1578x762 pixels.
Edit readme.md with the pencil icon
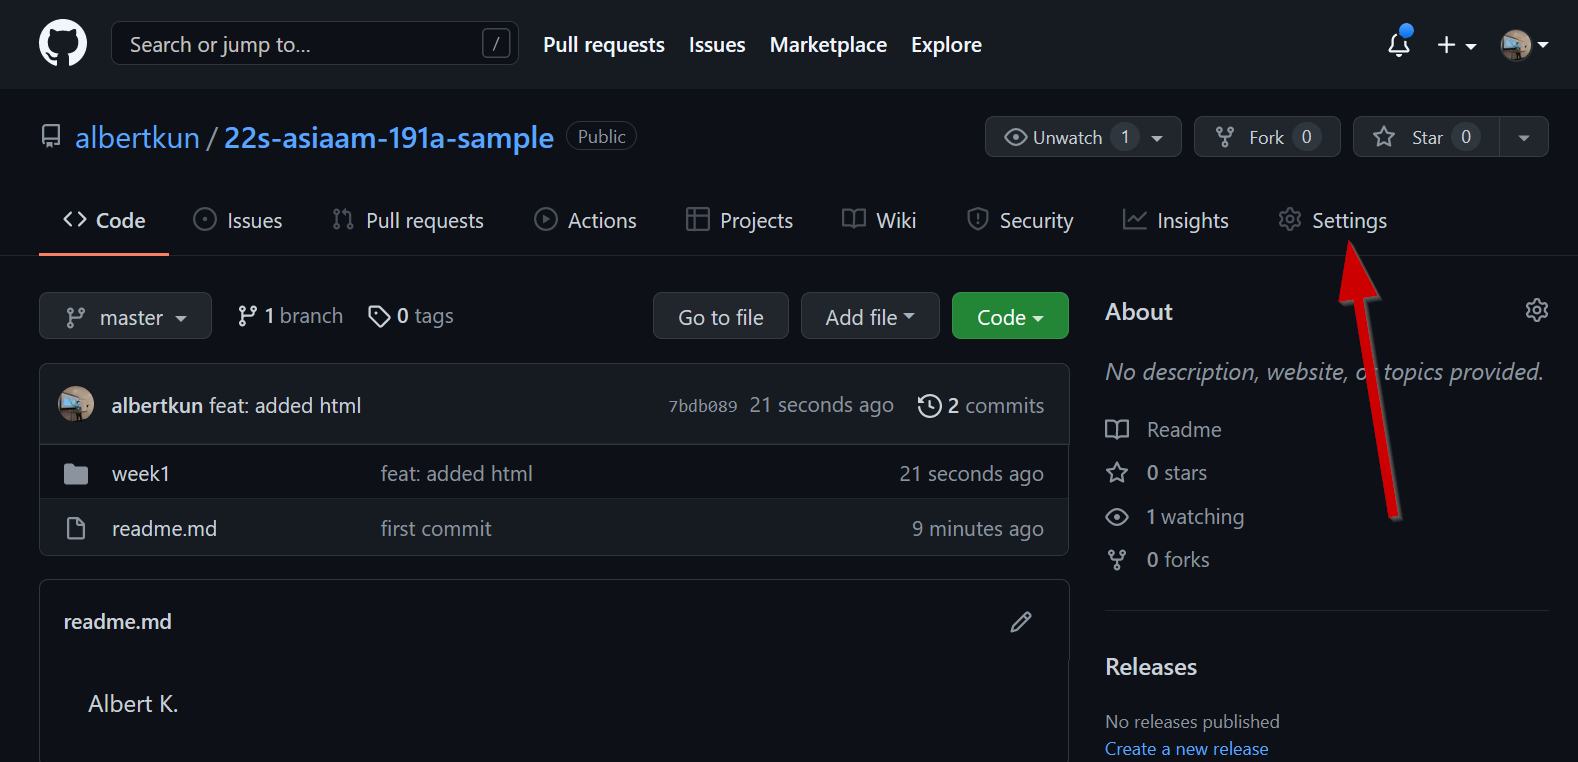click(x=1020, y=622)
